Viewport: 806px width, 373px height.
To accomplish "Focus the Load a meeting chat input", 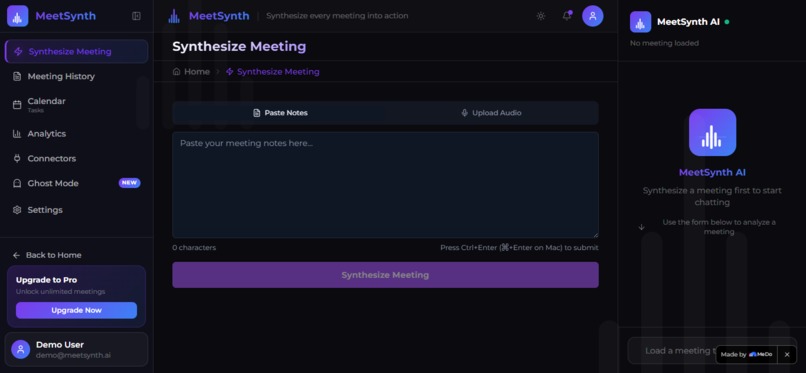I will 712,350.
